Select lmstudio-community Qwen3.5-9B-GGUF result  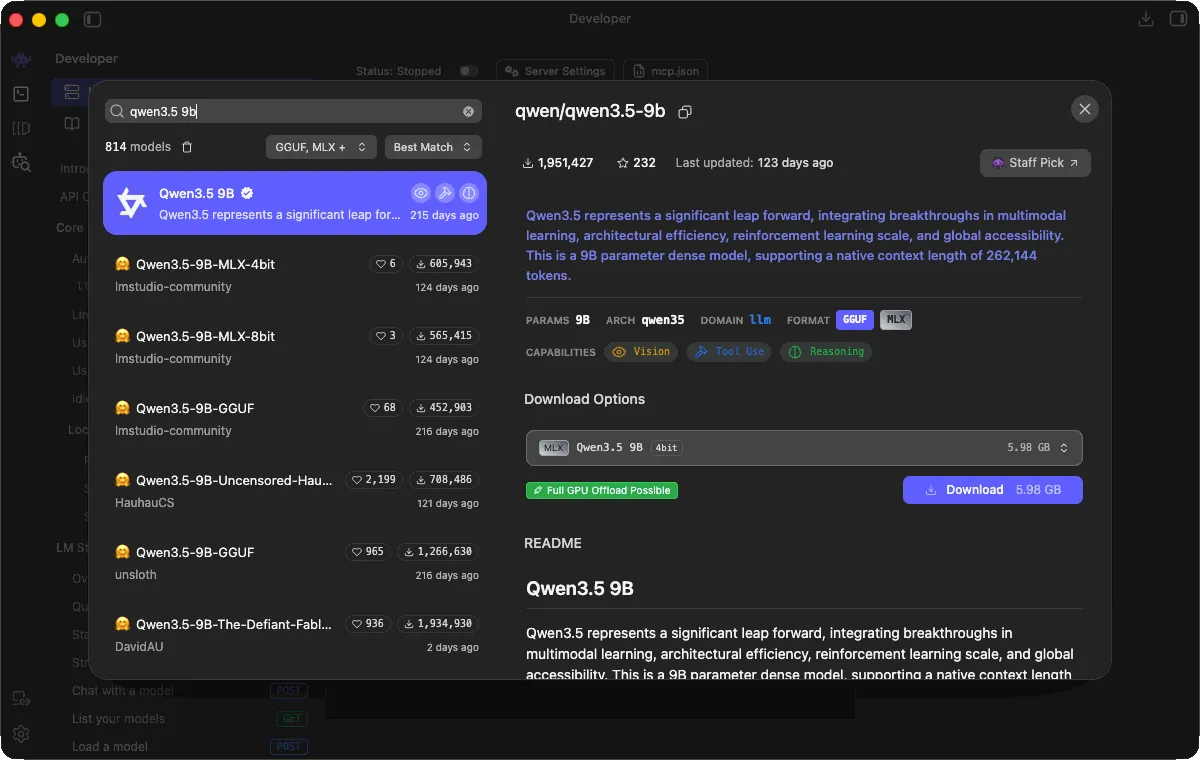[295, 419]
